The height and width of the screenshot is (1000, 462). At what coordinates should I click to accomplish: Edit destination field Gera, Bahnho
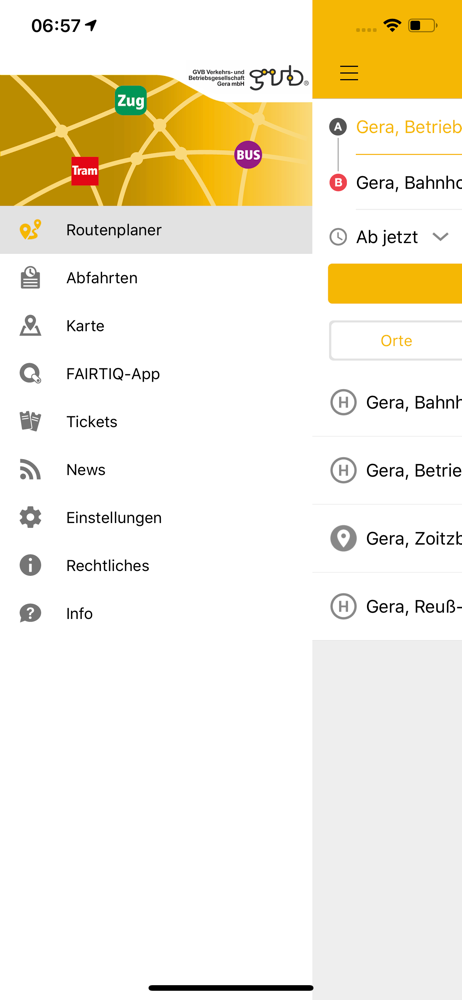(x=408, y=183)
